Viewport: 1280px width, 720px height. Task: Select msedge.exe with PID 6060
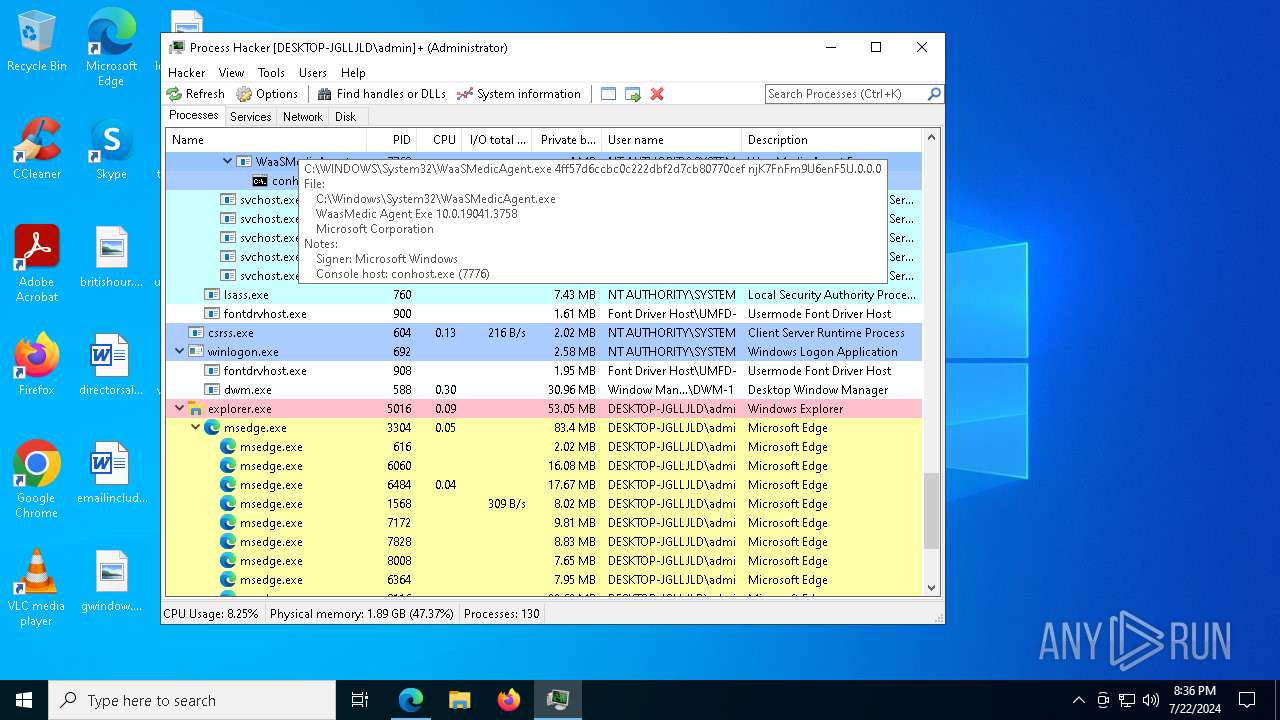tap(543, 466)
